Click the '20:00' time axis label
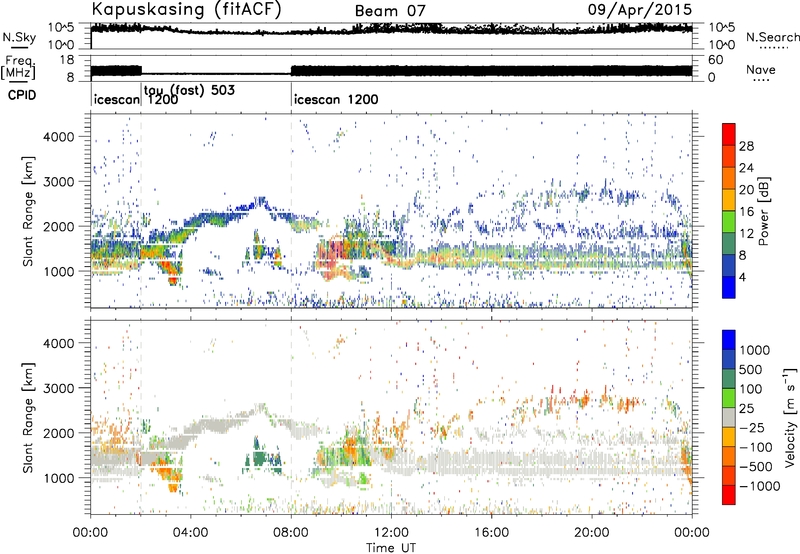The width and height of the screenshot is (800, 554). point(592,533)
